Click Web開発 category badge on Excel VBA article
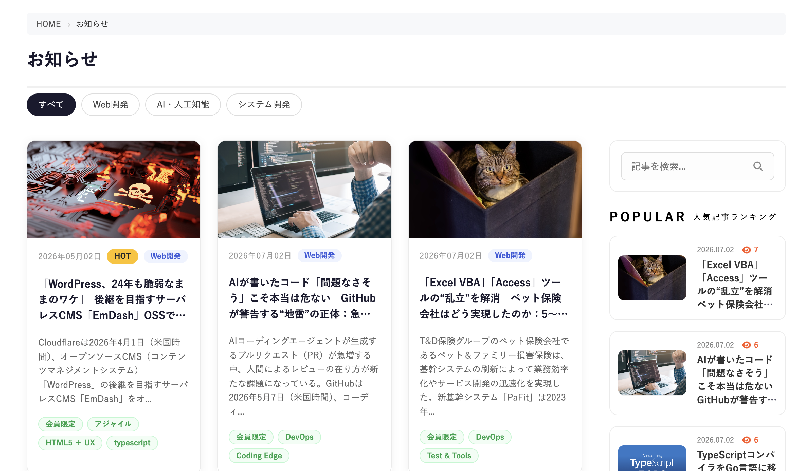Screen dimensions: 798x471 [510, 256]
